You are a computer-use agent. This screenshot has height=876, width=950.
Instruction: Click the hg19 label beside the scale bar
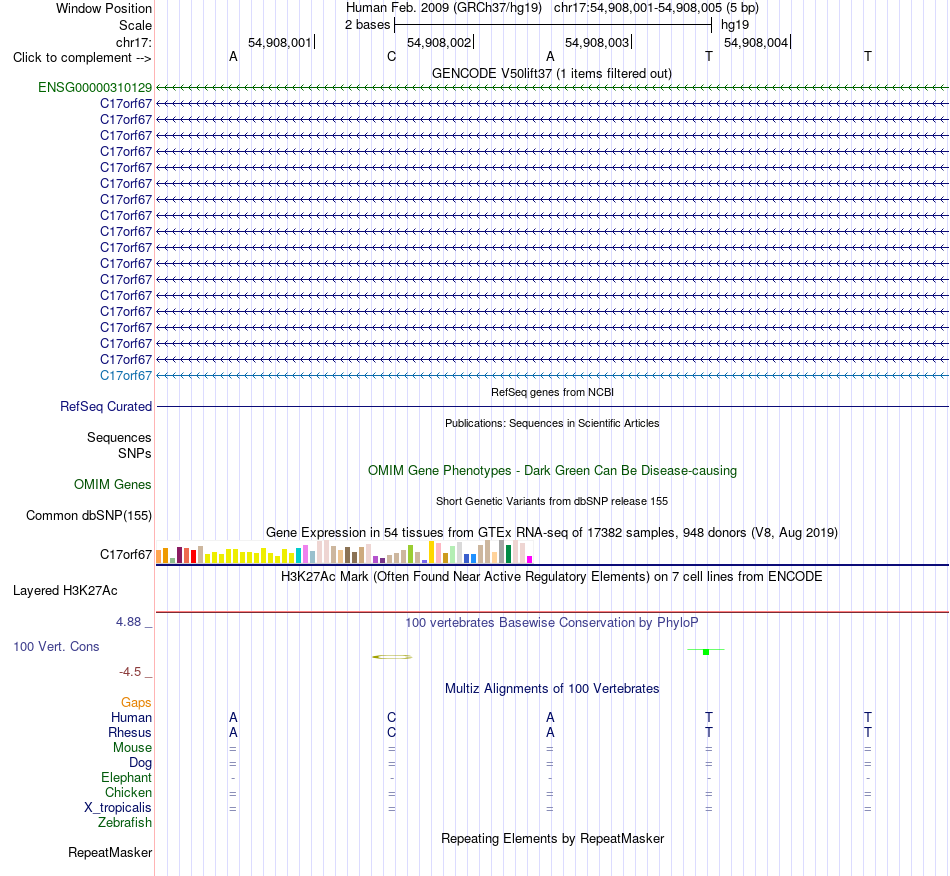point(735,25)
